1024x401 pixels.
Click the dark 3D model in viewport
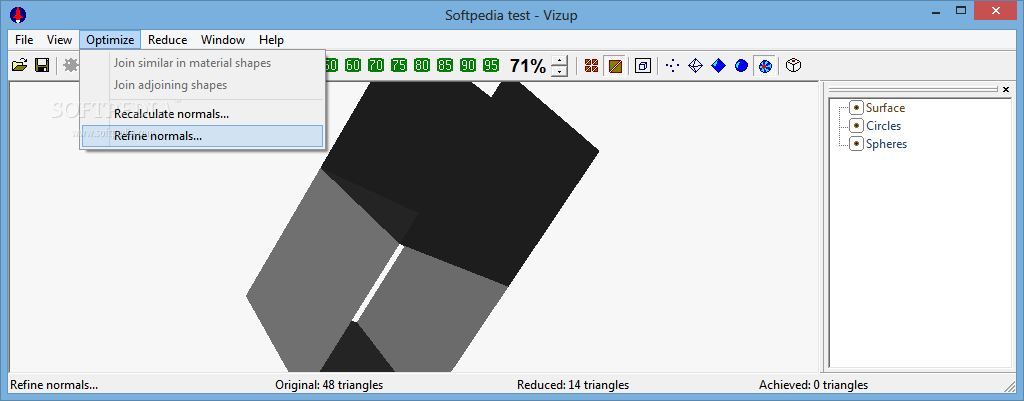pos(424,229)
